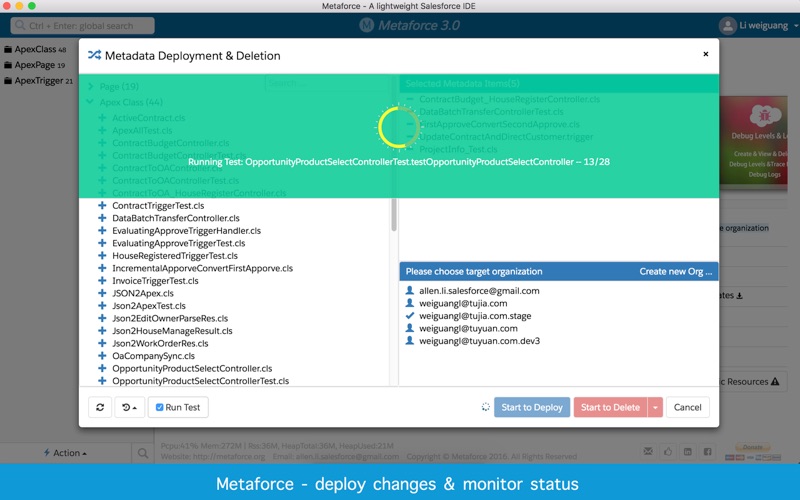Expand the Action menu at bottom left
This screenshot has width=800, height=500.
point(65,453)
